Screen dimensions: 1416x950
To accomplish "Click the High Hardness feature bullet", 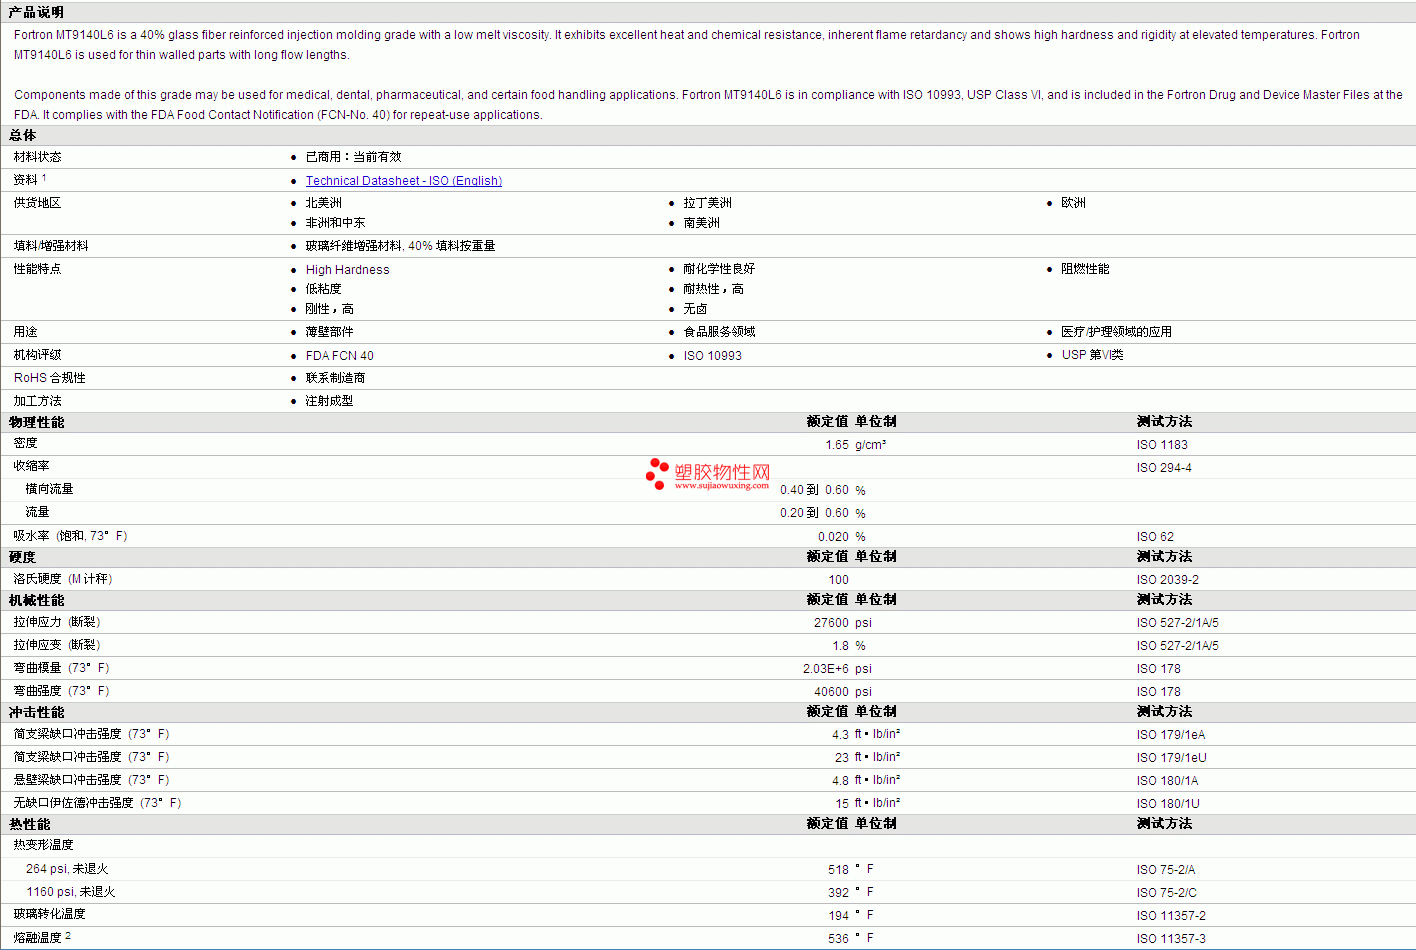I will (x=347, y=270).
